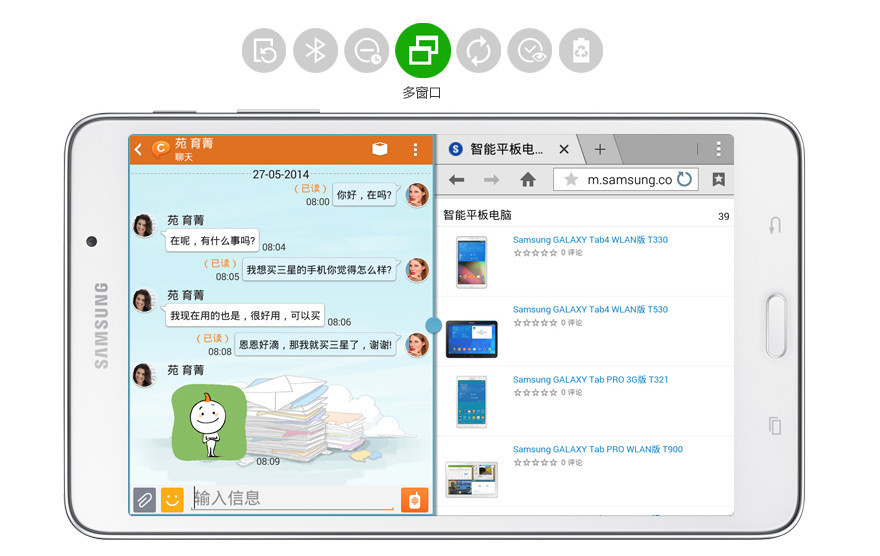Tap the box icon in chat header

(380, 149)
